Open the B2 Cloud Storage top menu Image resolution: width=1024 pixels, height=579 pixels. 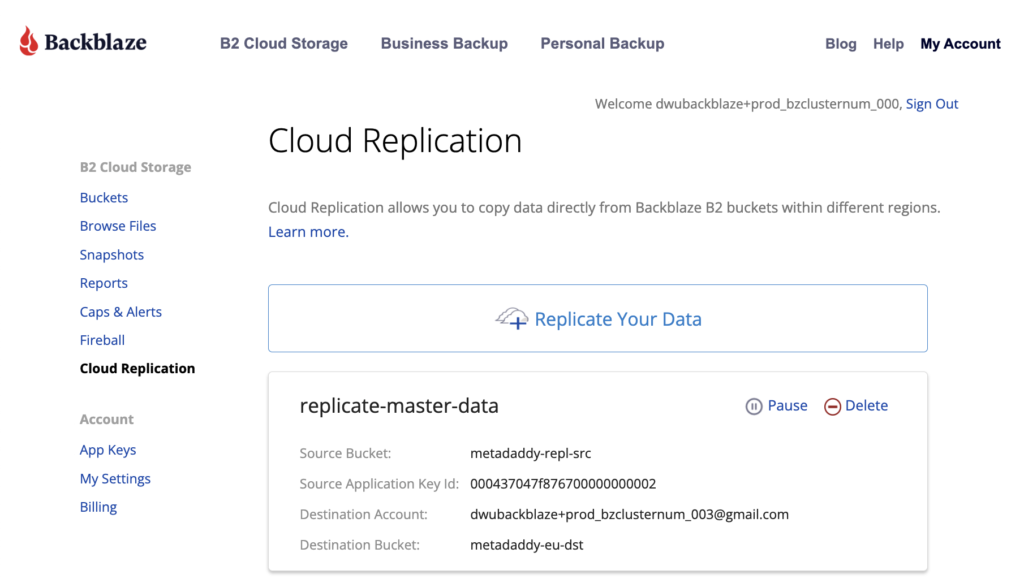coord(283,44)
